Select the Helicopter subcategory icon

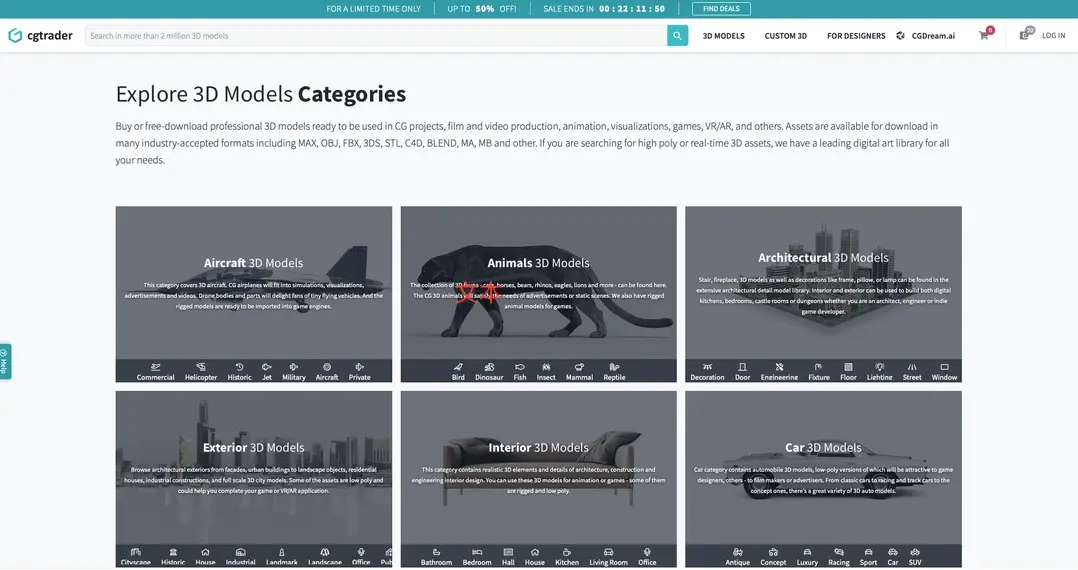[201, 371]
